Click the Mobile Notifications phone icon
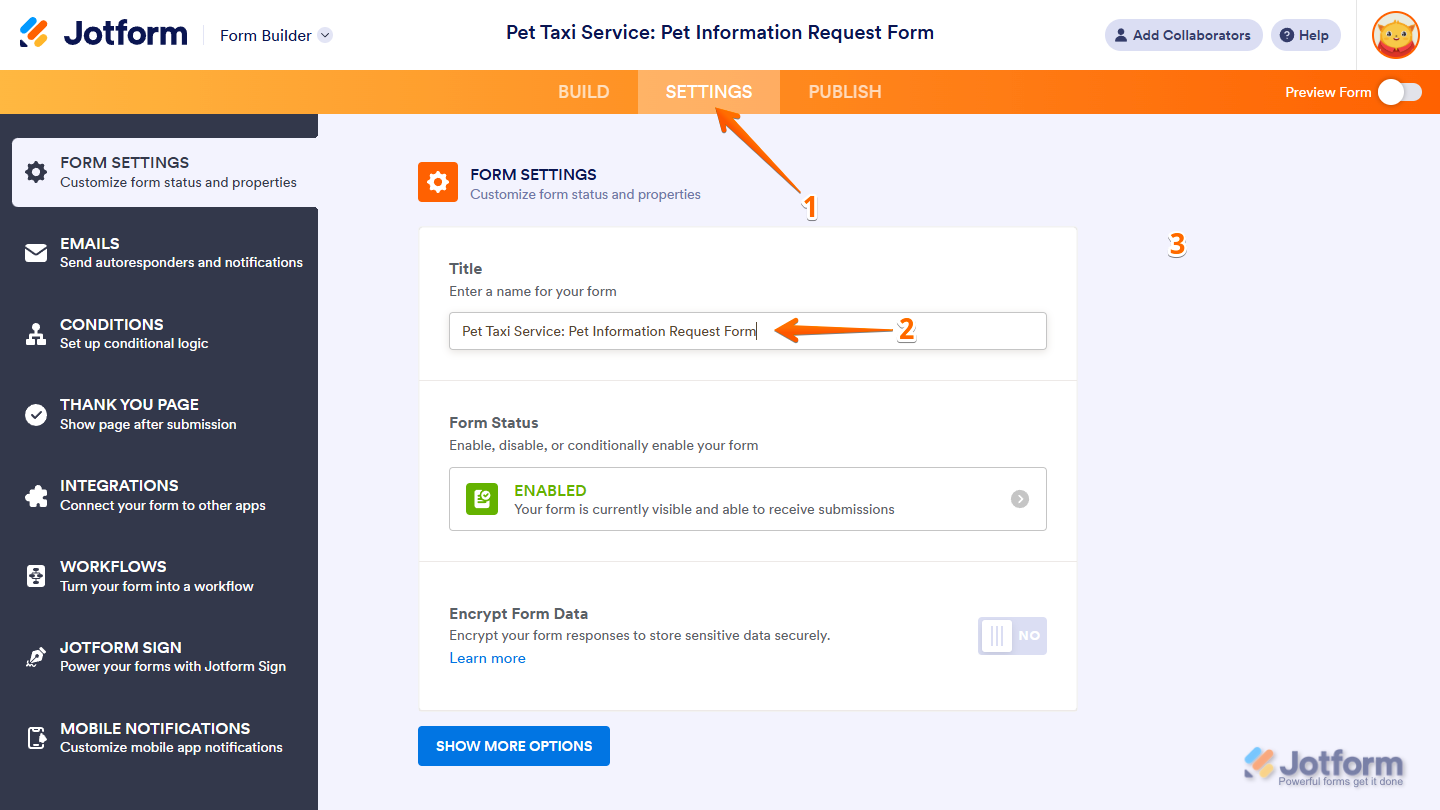The image size is (1440, 810). pyautogui.click(x=36, y=738)
